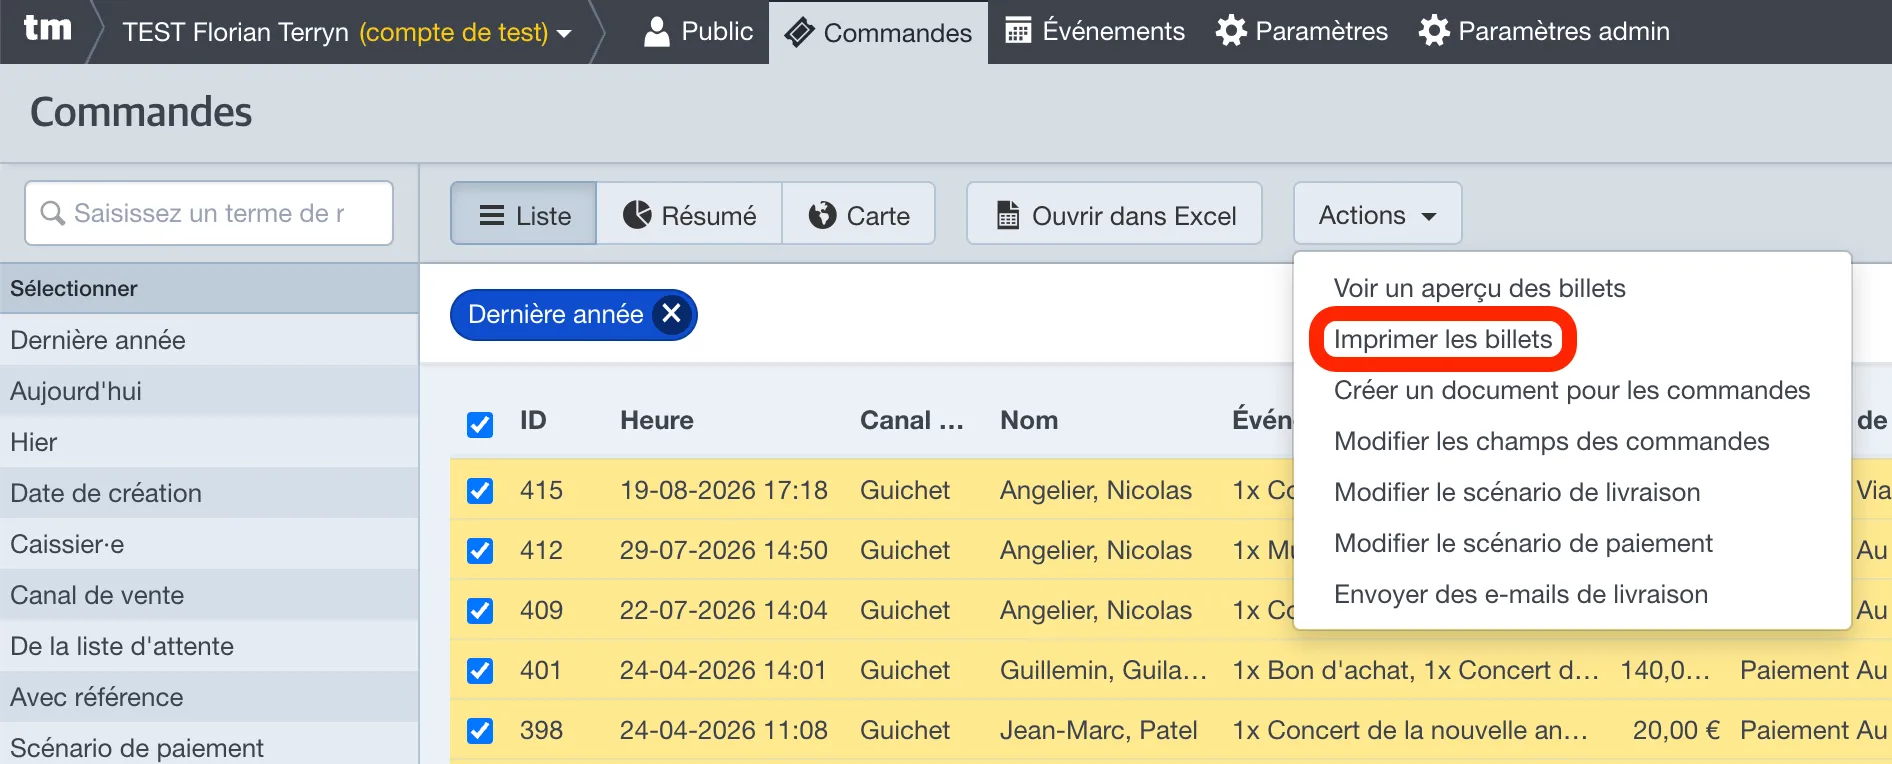Viewport: 1892px width, 764px height.
Task: Select Dernière année in sidebar
Action: coord(209,340)
